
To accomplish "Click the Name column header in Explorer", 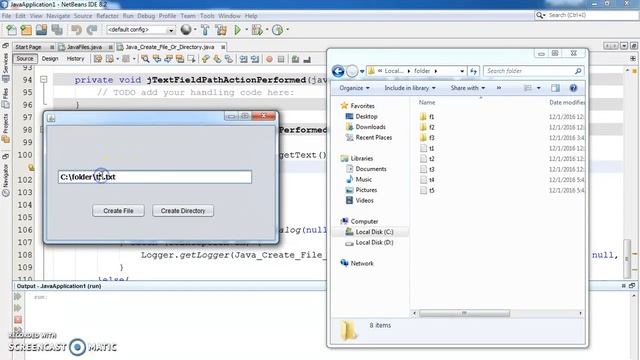I will 427,102.
